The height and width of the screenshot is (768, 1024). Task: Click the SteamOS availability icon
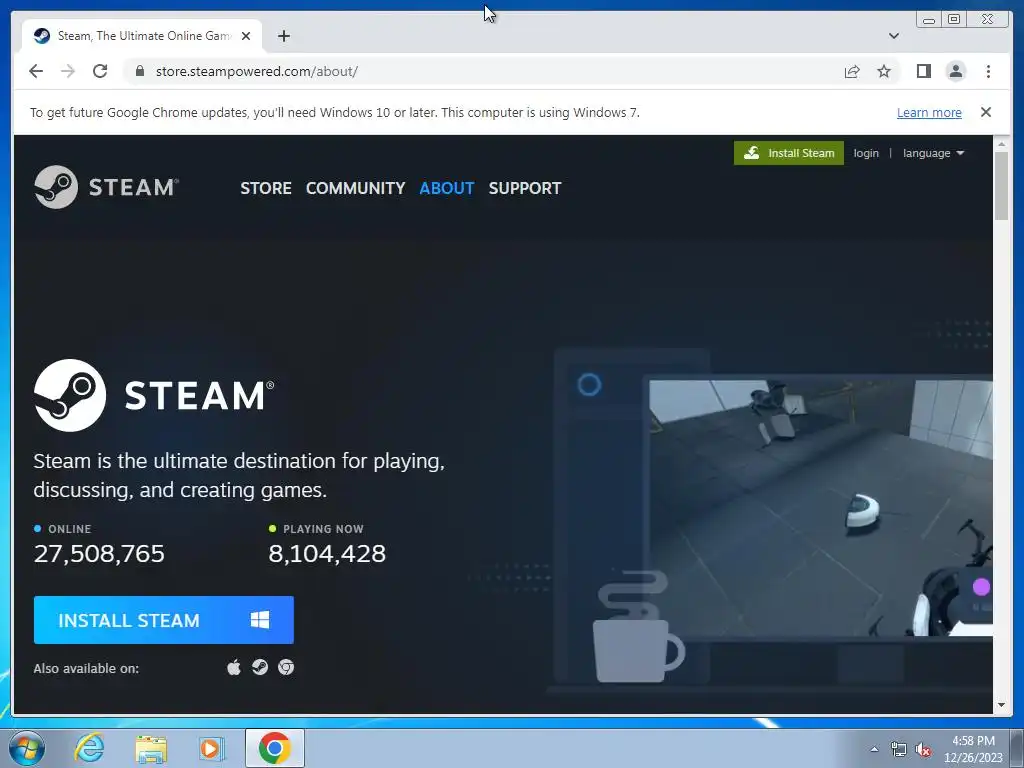[x=260, y=667]
